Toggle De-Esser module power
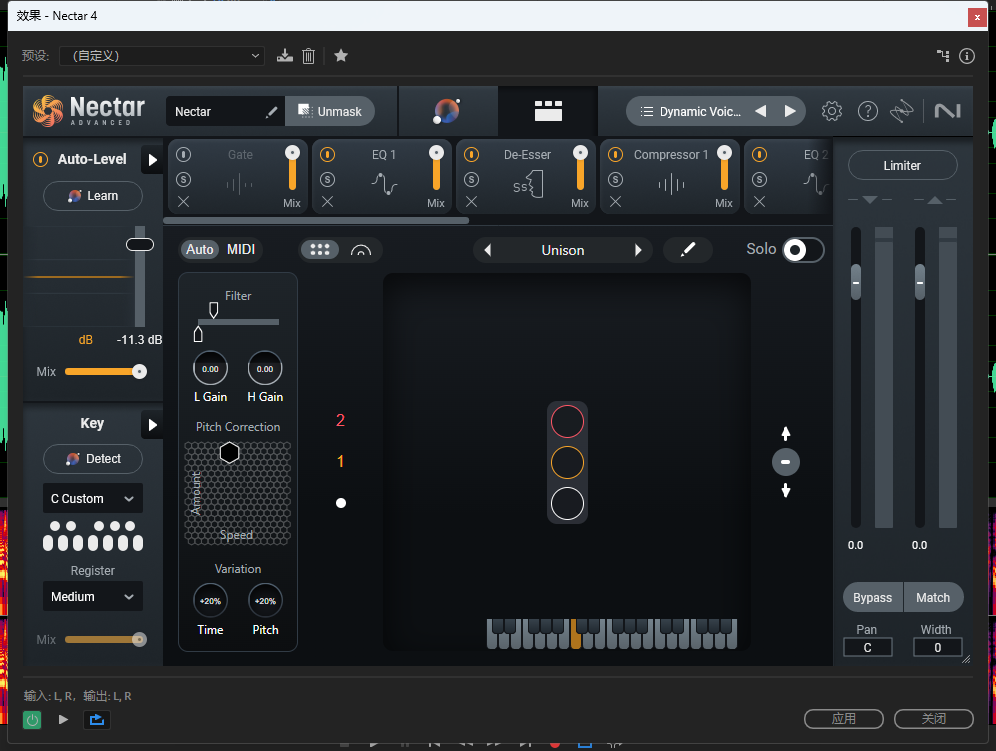This screenshot has width=996, height=751. [x=471, y=154]
